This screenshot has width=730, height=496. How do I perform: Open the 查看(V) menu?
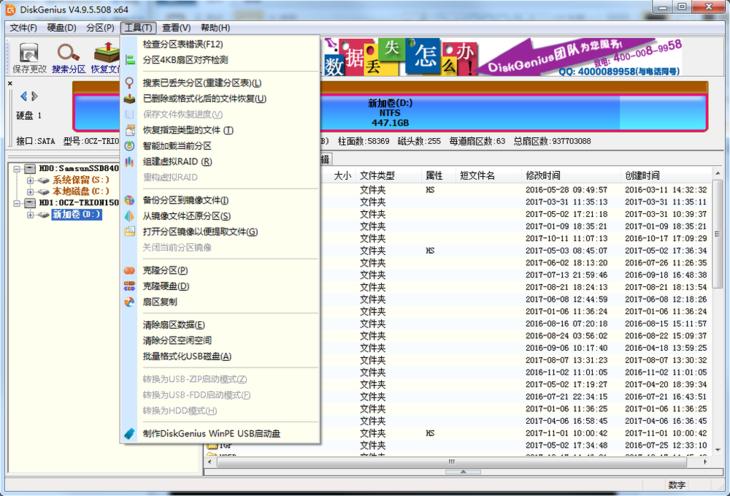pyautogui.click(x=176, y=28)
